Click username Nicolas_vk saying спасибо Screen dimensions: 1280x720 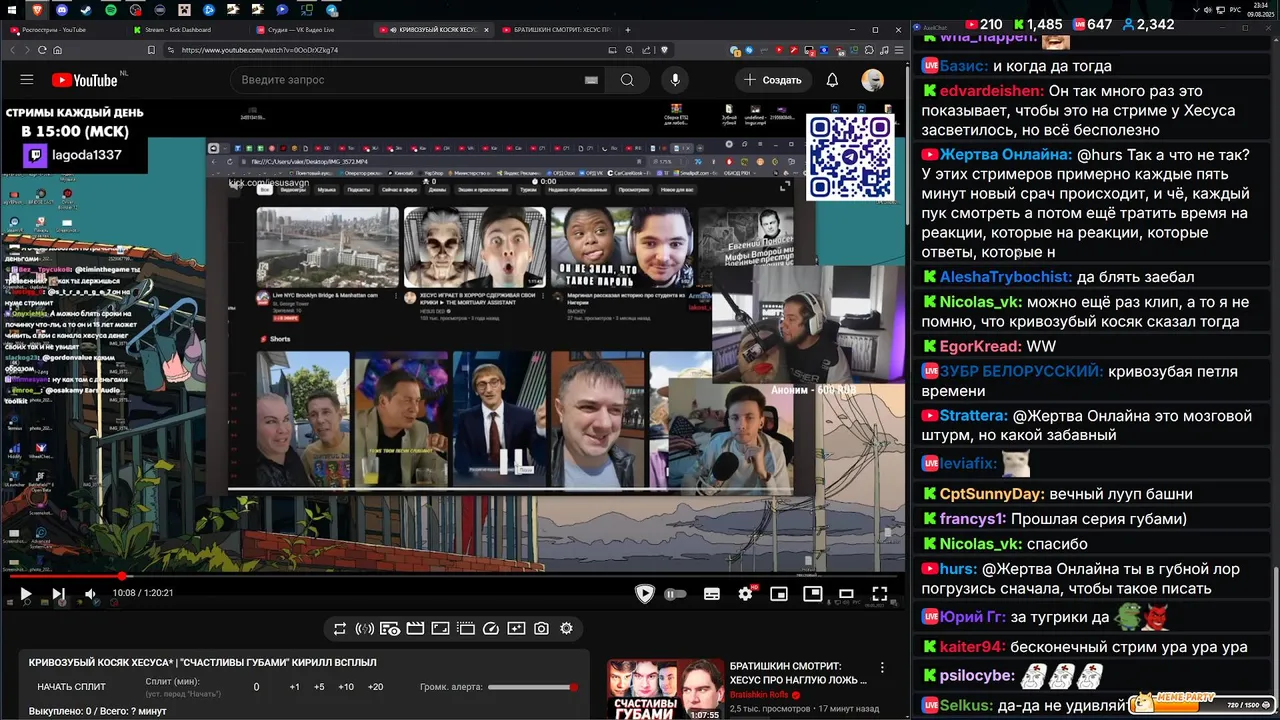[x=980, y=544]
